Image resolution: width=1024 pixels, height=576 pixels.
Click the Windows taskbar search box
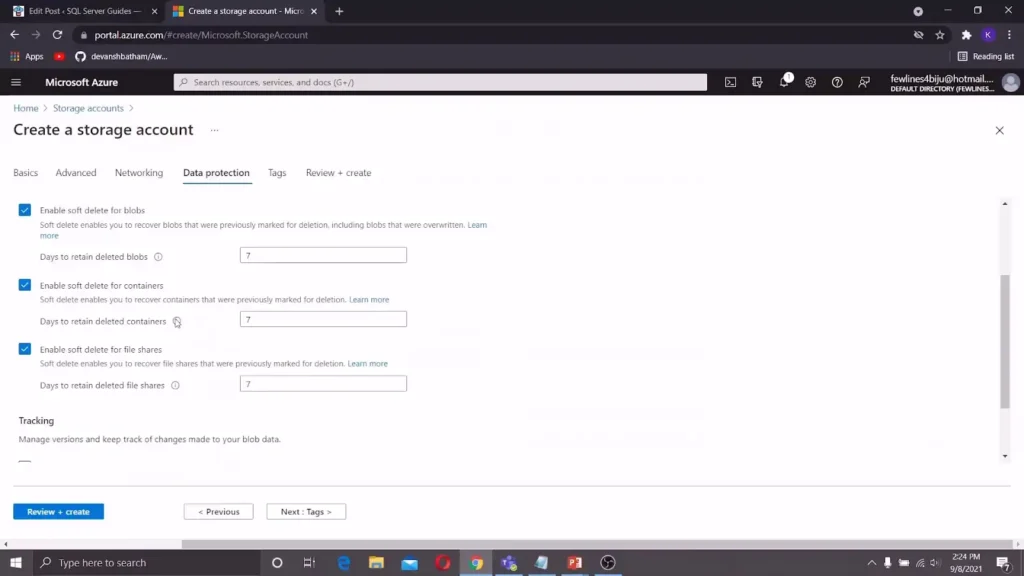[x=146, y=562]
